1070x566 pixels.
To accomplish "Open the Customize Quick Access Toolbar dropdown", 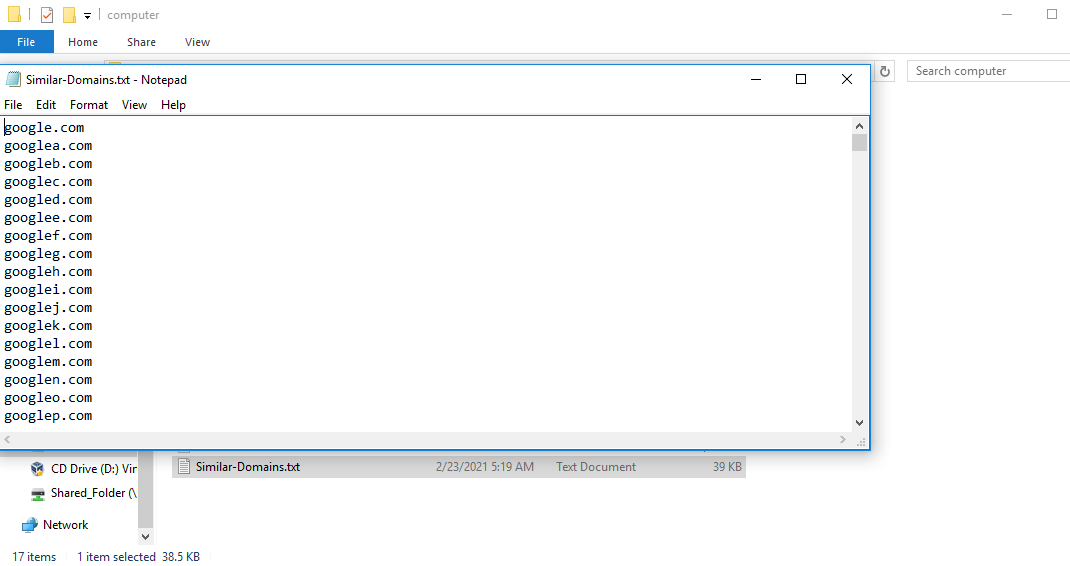I will click(87, 15).
